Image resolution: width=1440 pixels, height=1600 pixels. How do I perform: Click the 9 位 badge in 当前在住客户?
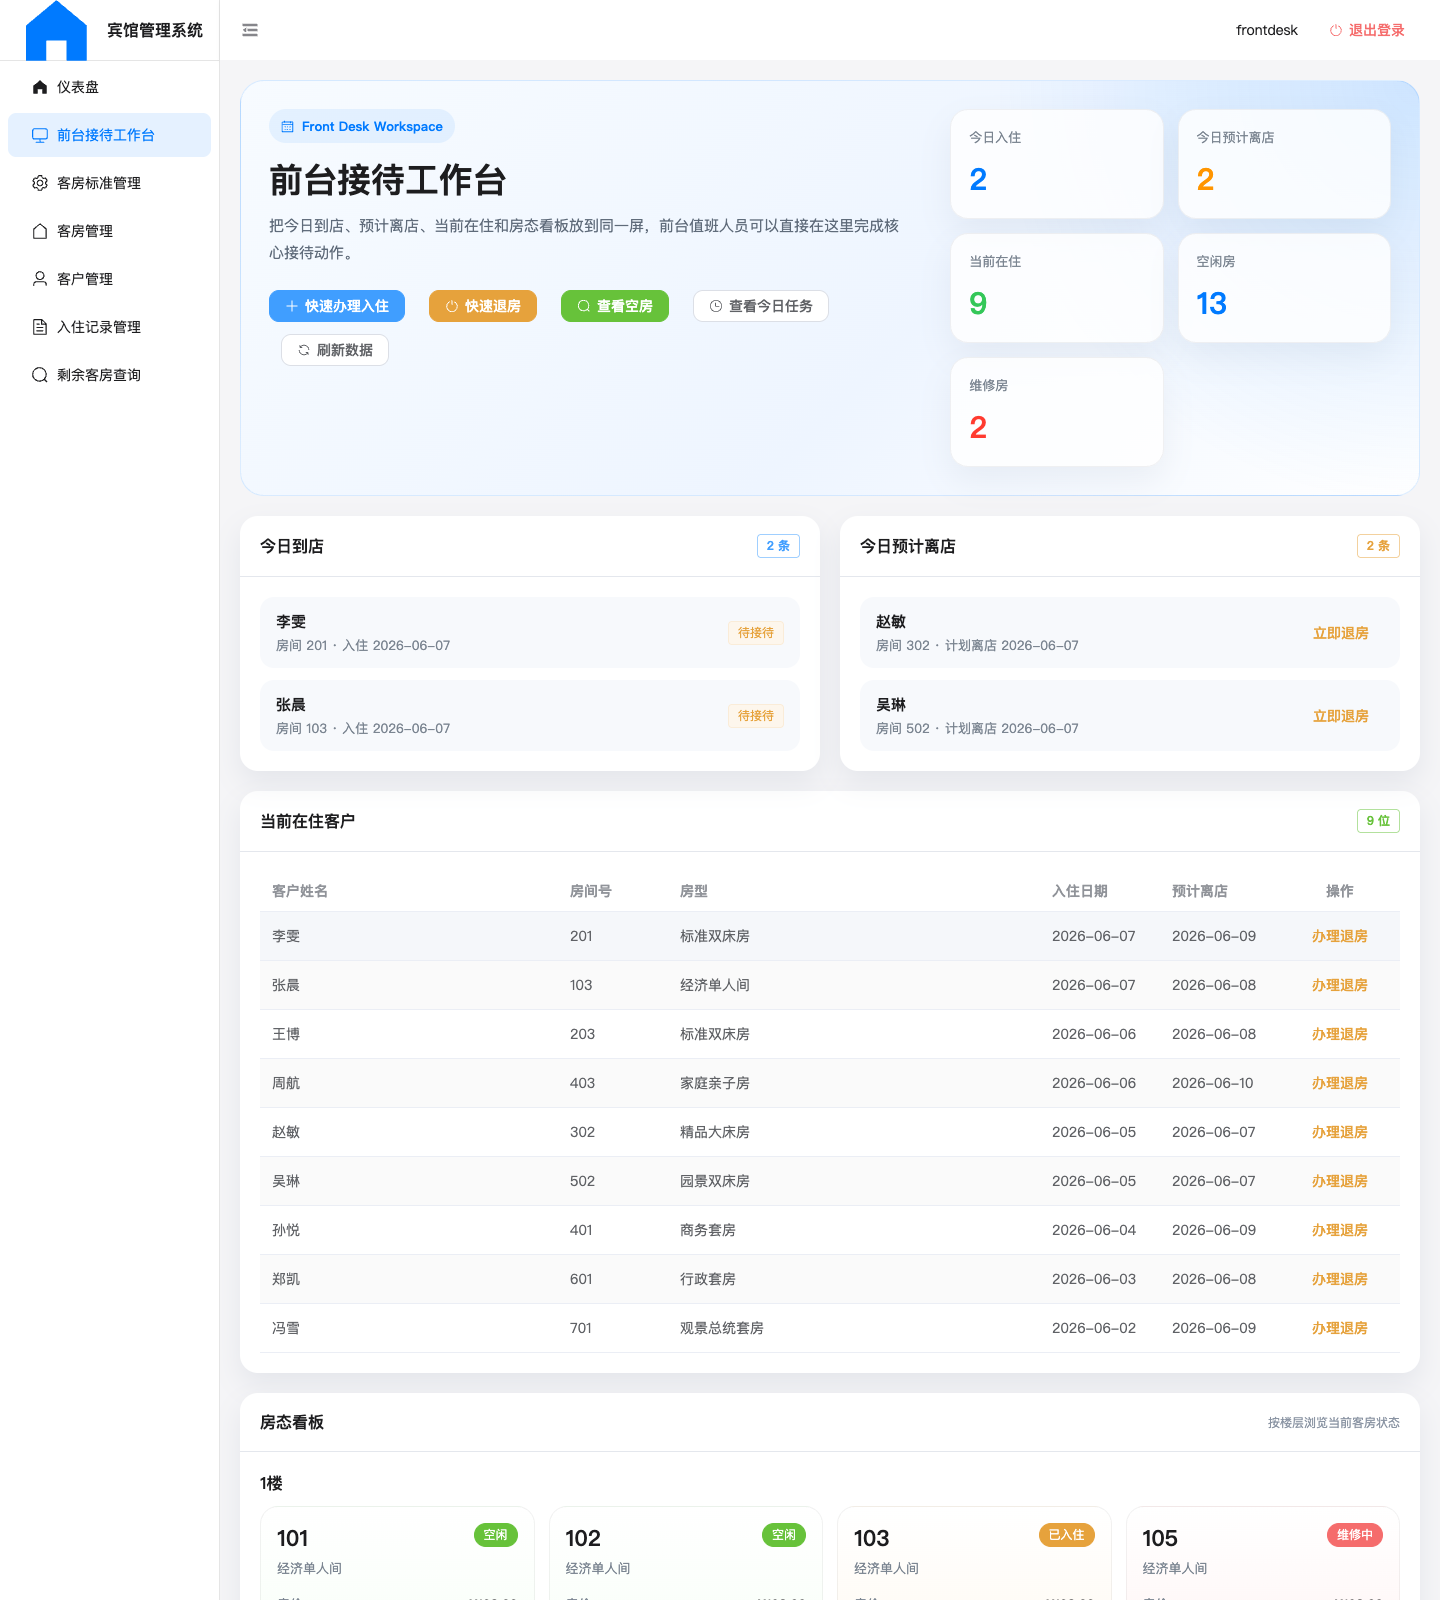point(1378,821)
